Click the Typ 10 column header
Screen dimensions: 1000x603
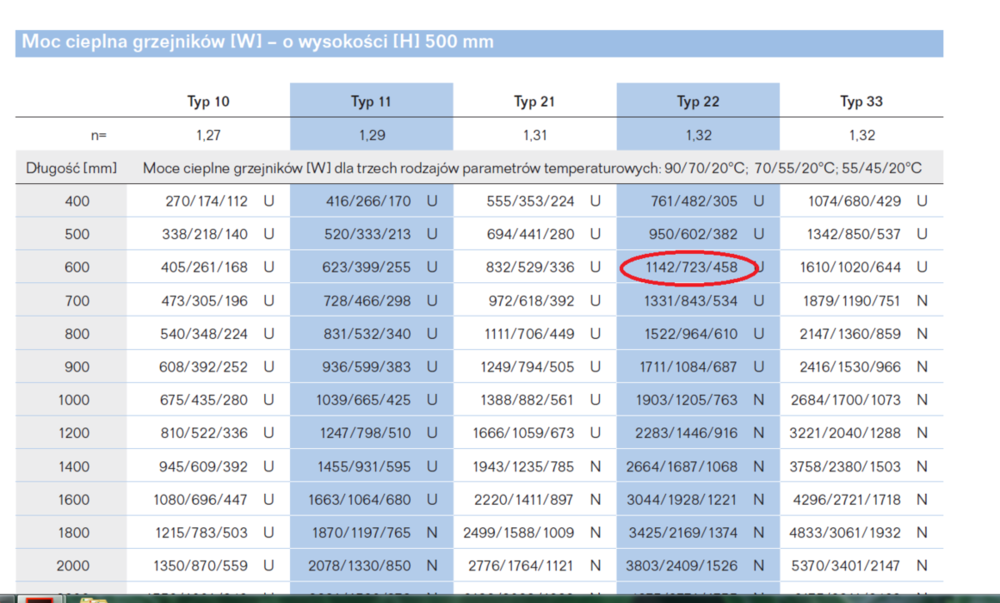click(208, 102)
